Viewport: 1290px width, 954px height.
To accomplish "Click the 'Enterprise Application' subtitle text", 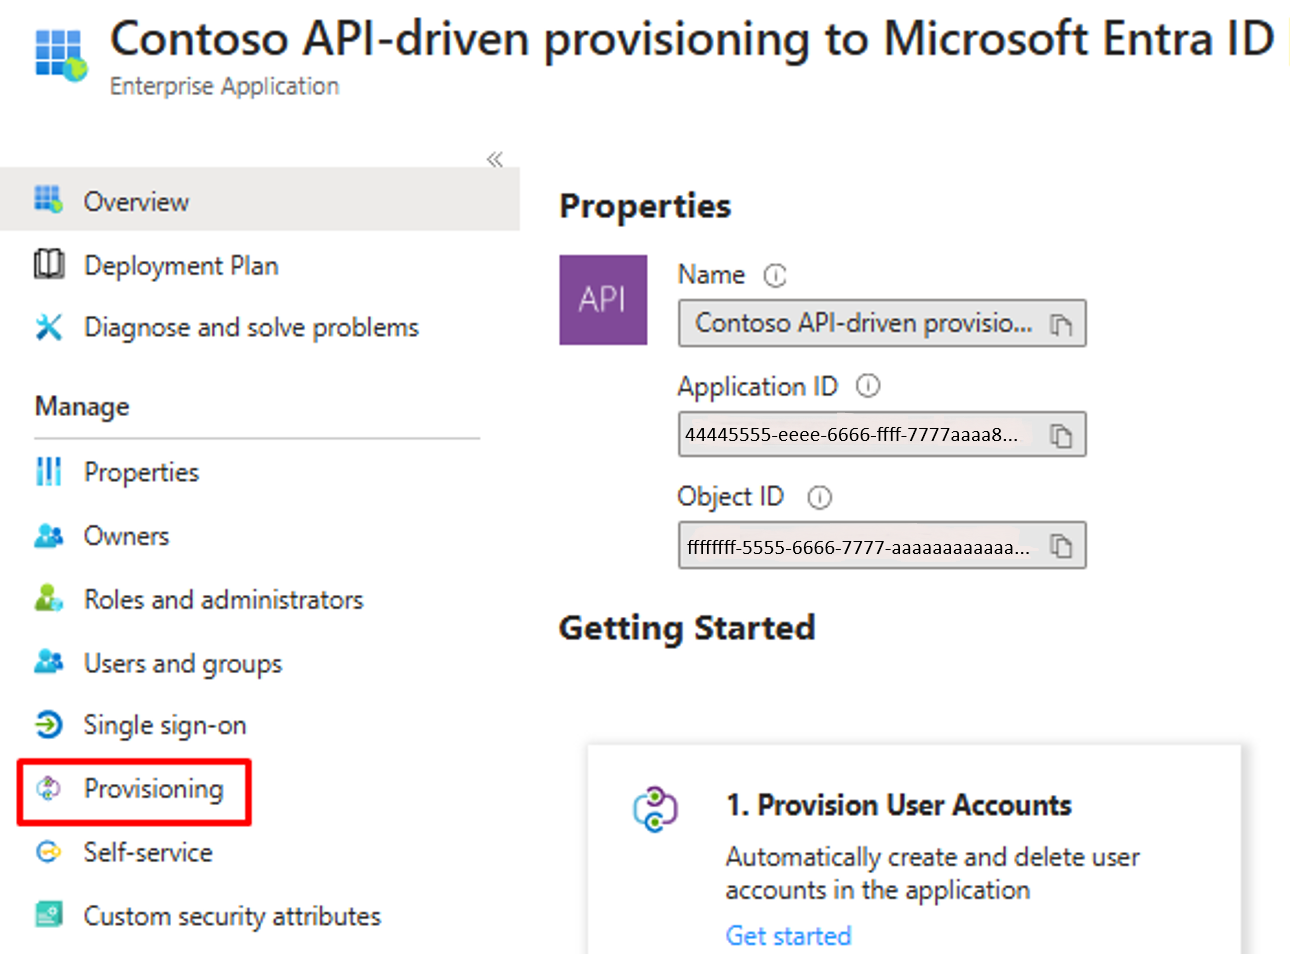I will click(x=224, y=86).
